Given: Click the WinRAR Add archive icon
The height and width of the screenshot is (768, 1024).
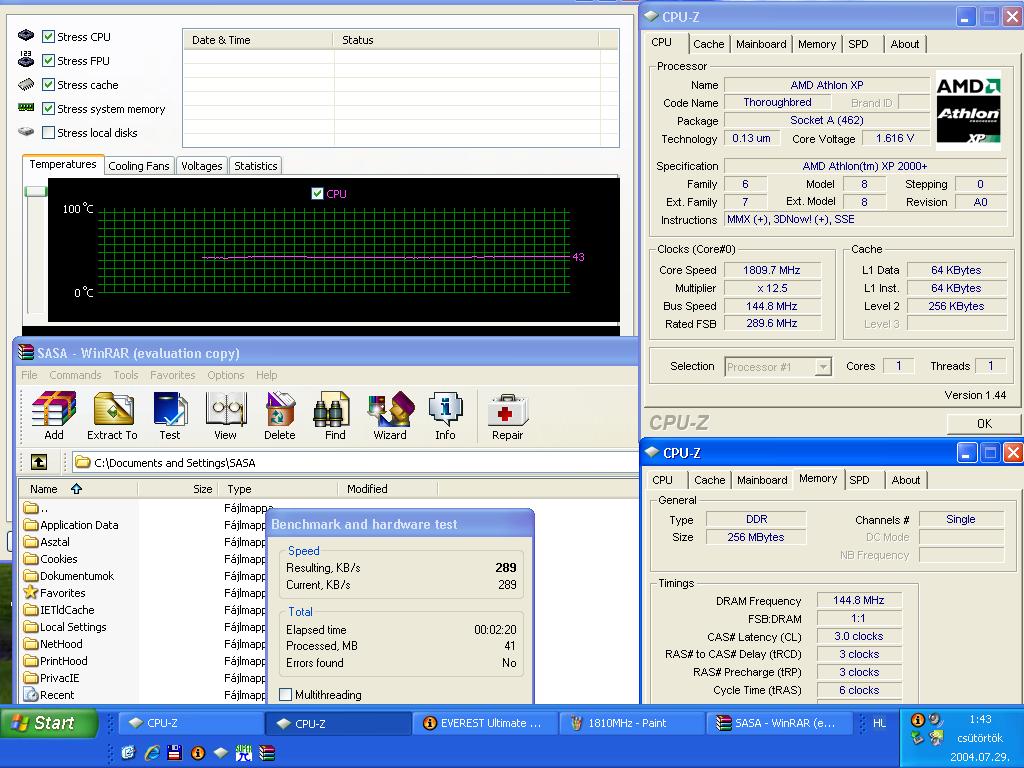Looking at the screenshot, I should coord(54,415).
